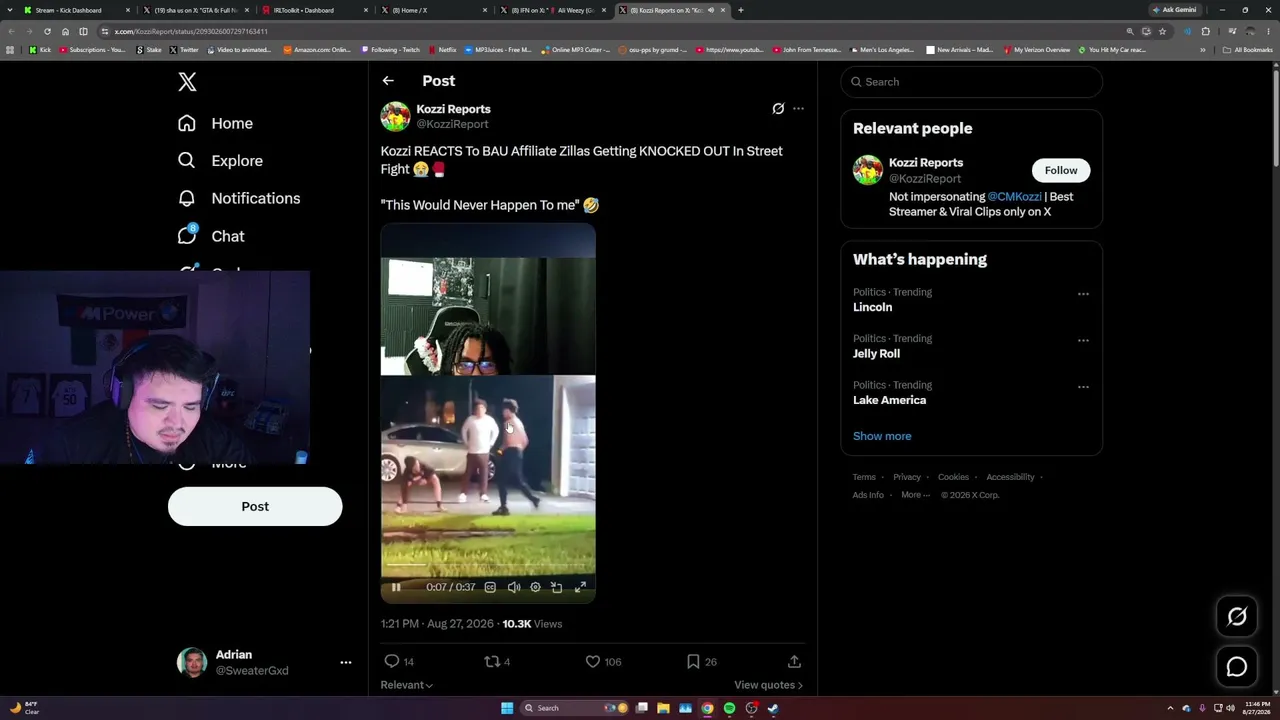Screen dimensions: 1280x720
Task: Open the Terms footer link
Action: (864, 477)
